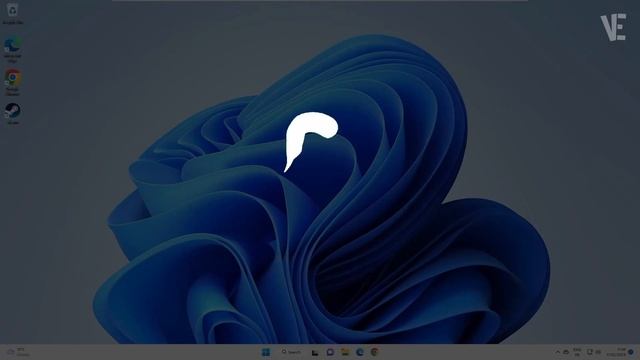Open Google Chrome desktop shortcut
The height and width of the screenshot is (360, 640).
(12, 82)
